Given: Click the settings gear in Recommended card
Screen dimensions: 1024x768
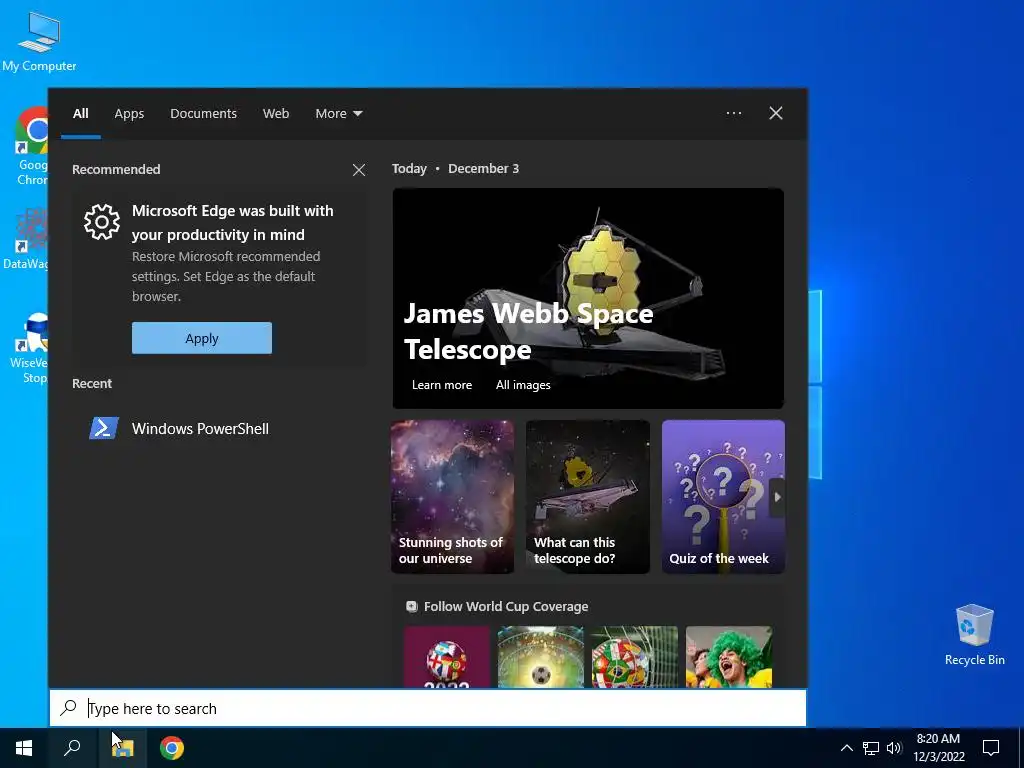Looking at the screenshot, I should point(102,222).
